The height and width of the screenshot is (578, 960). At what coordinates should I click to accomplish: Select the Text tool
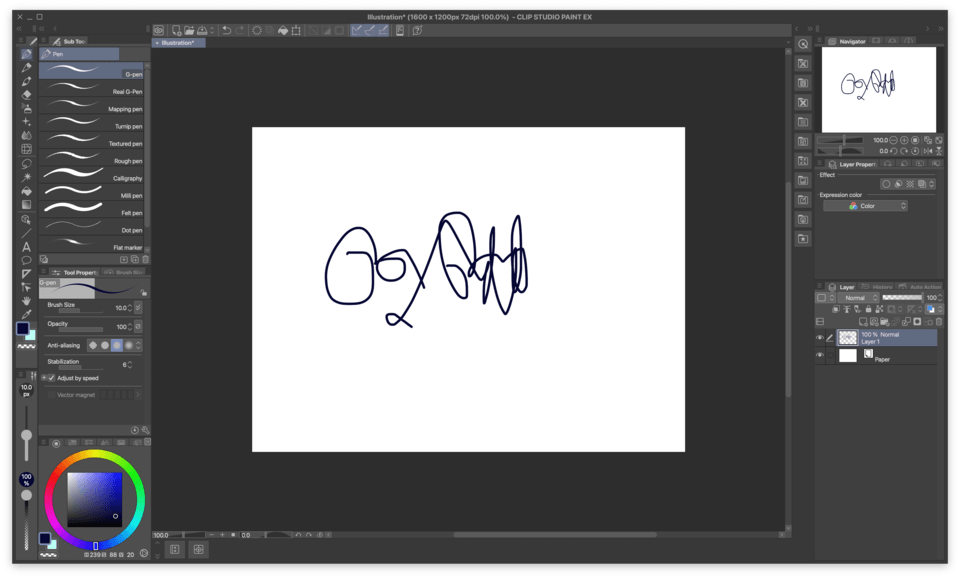pos(27,246)
